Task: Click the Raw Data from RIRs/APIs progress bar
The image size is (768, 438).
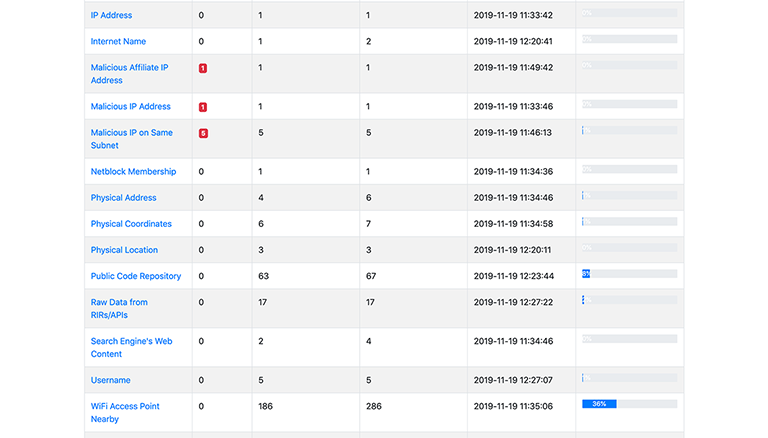Action: click(629, 299)
